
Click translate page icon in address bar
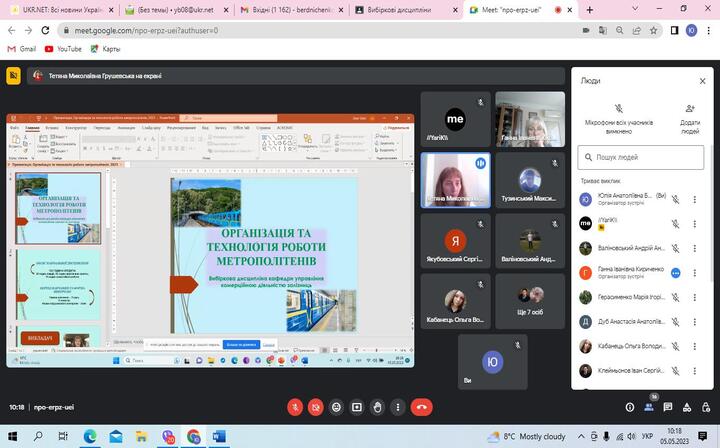point(602,30)
